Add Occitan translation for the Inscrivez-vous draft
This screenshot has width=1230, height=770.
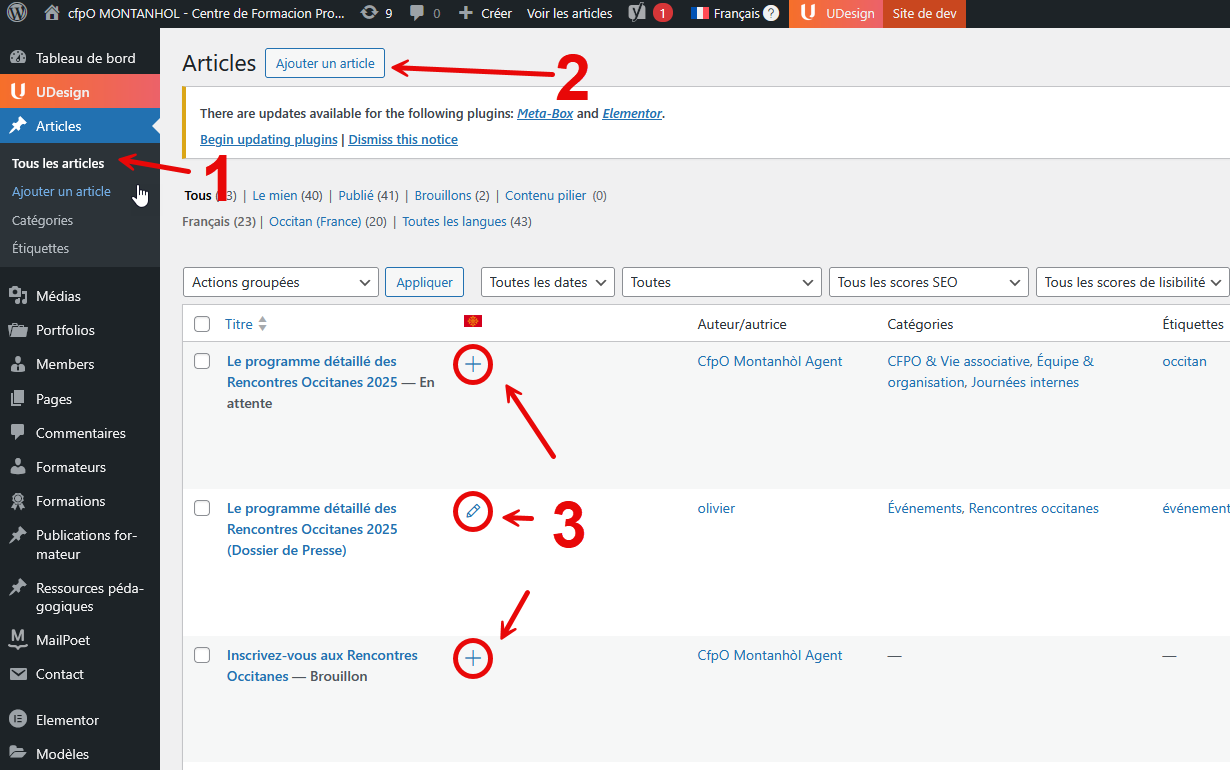(472, 658)
